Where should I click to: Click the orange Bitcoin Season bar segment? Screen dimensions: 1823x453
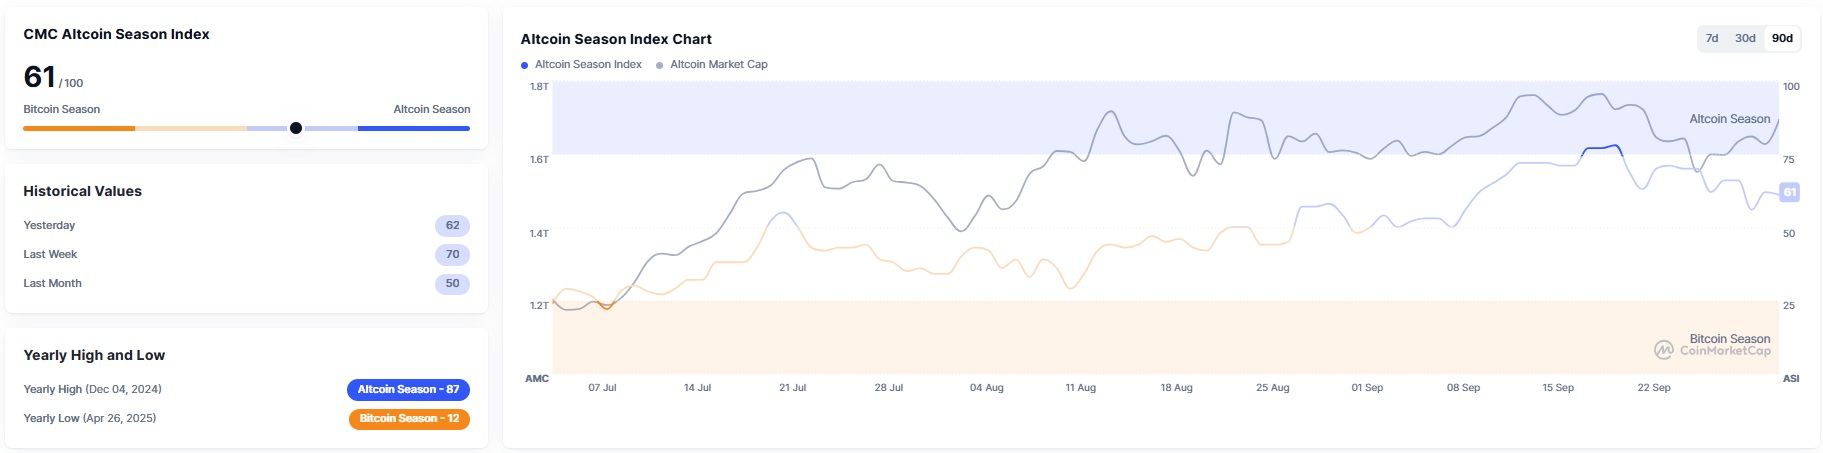click(79, 128)
